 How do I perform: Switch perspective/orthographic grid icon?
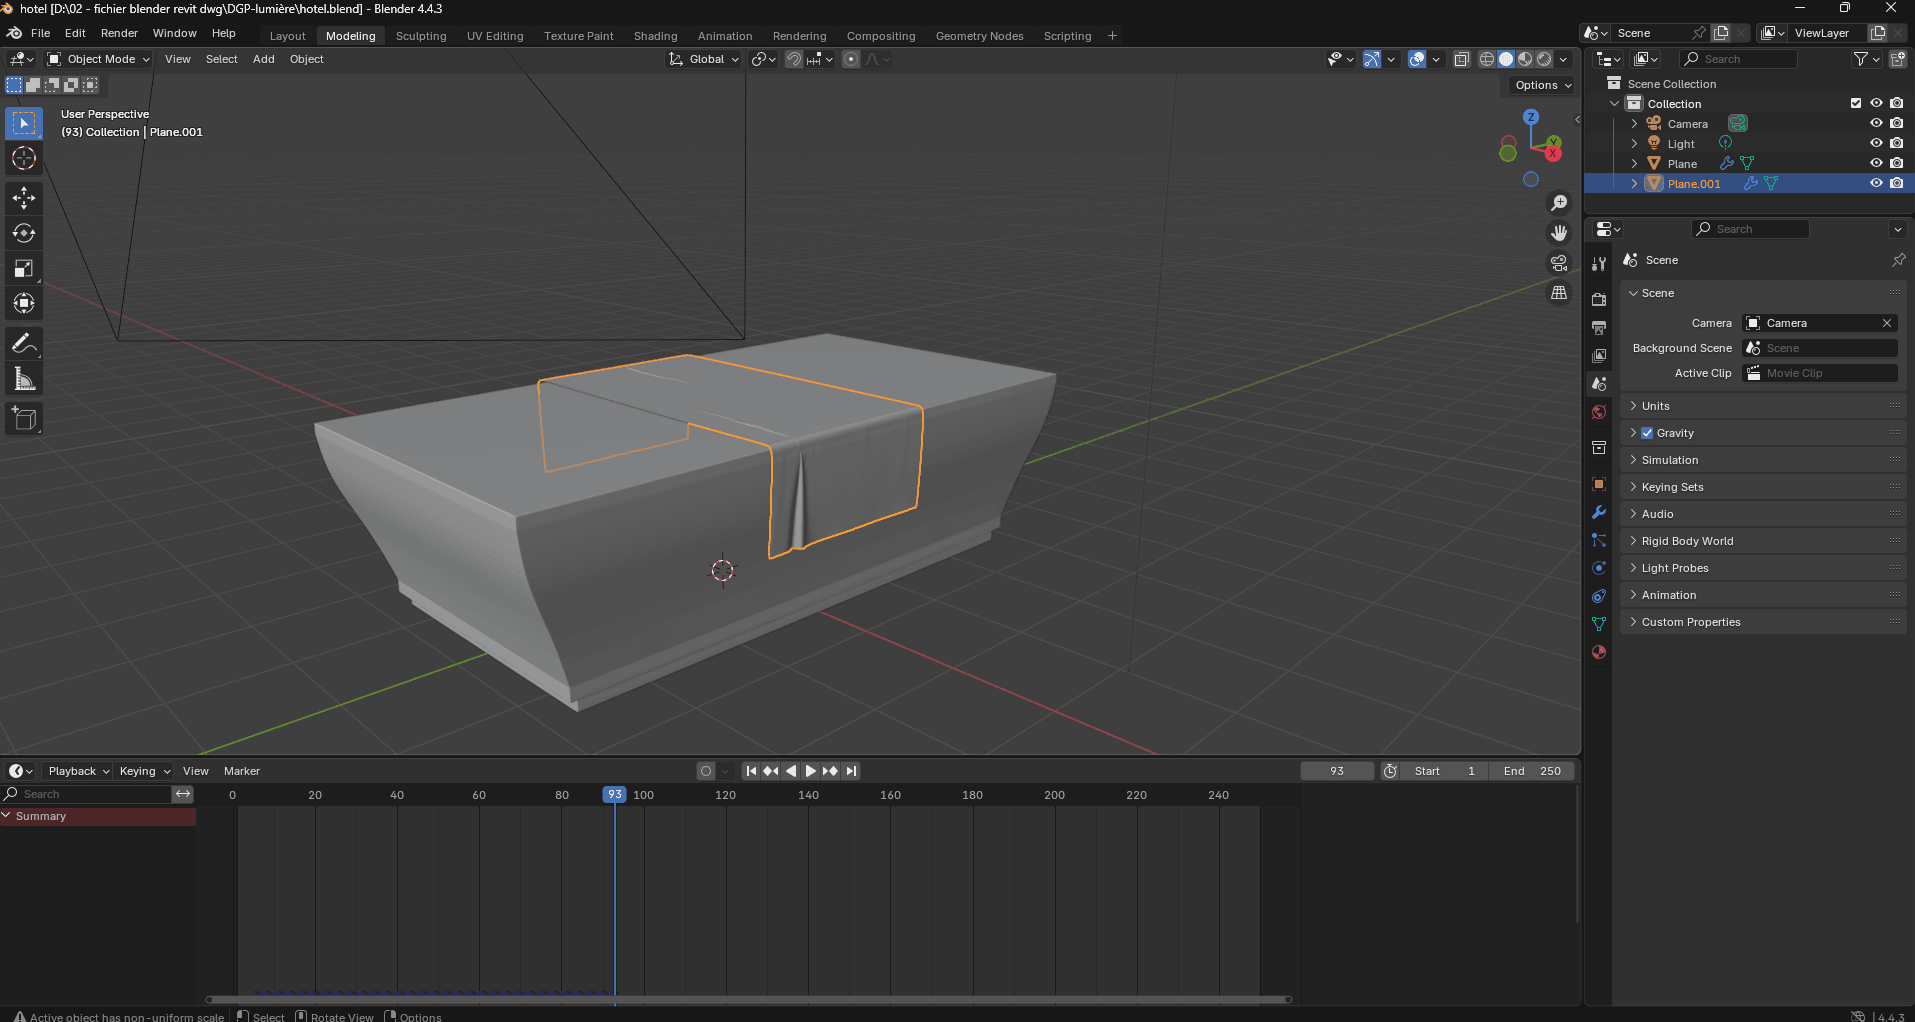[x=1559, y=293]
